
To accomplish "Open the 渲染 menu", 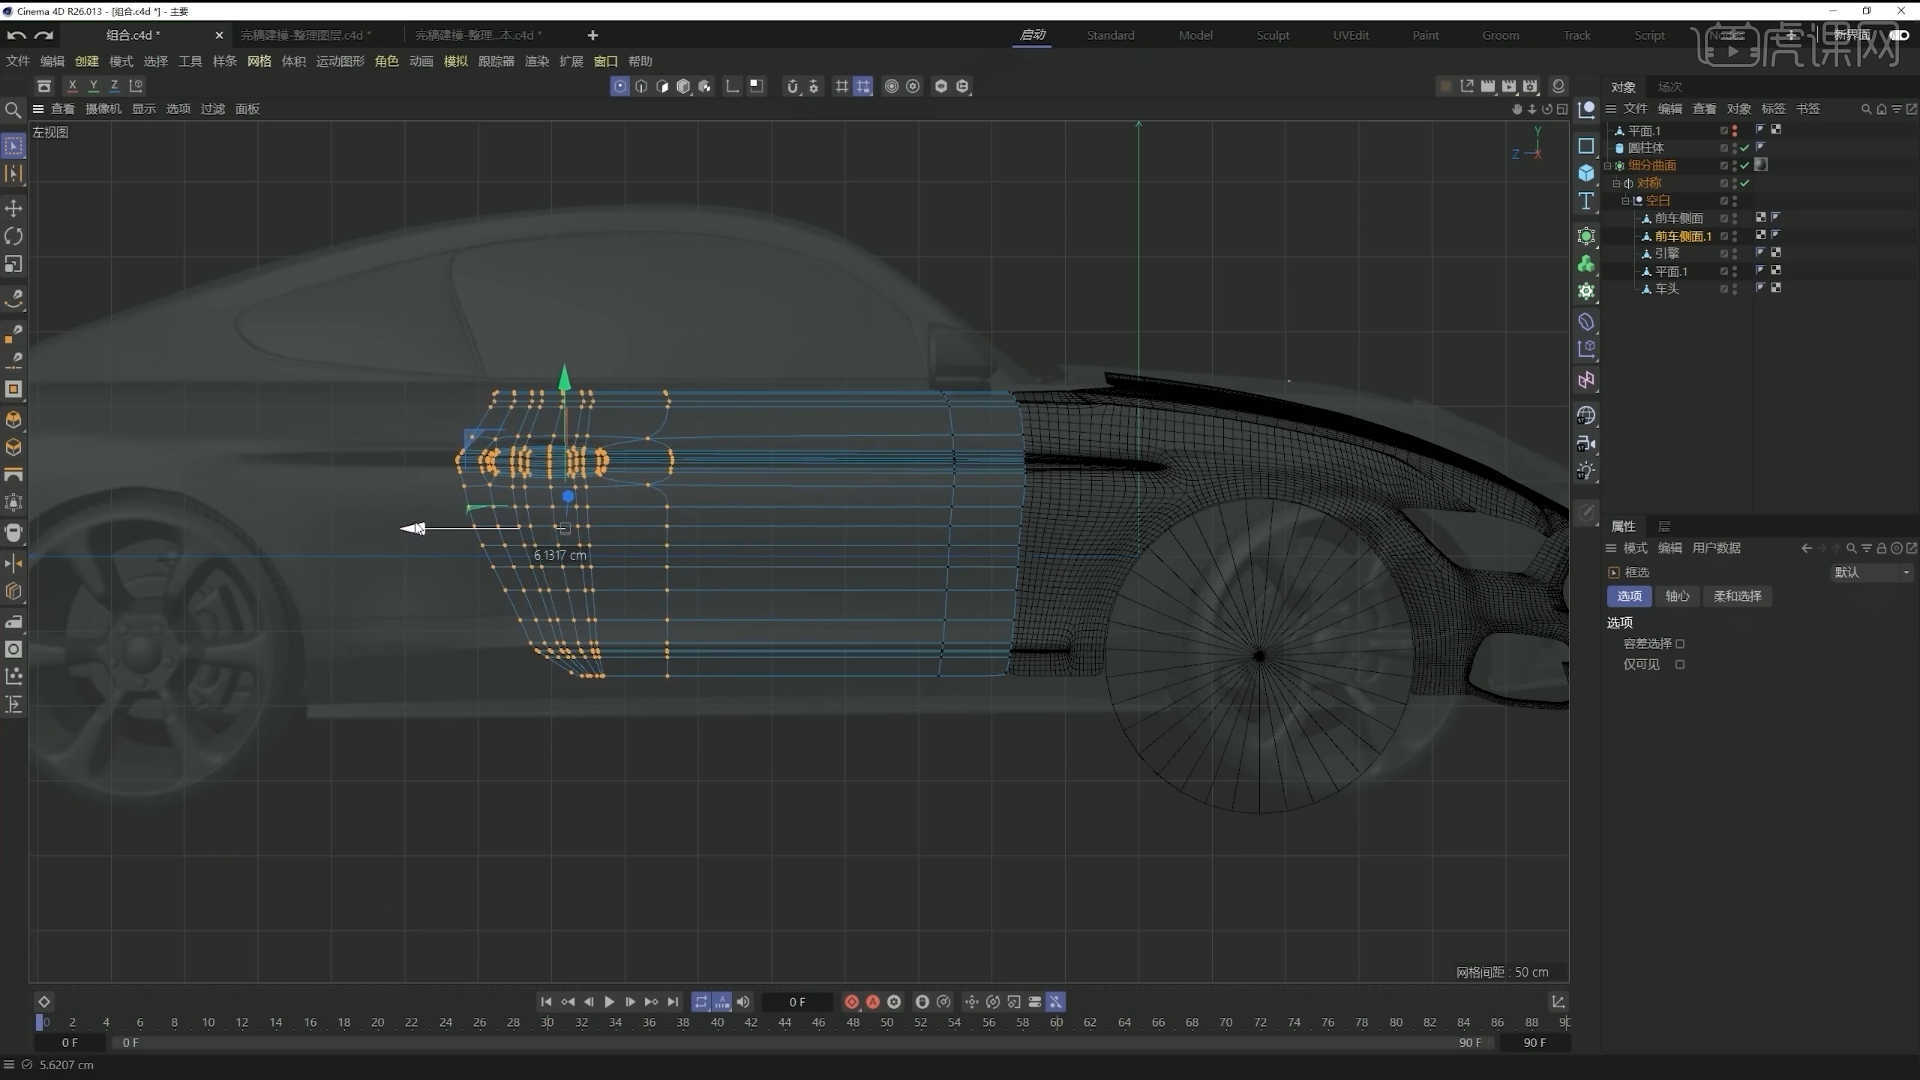I will (x=537, y=61).
